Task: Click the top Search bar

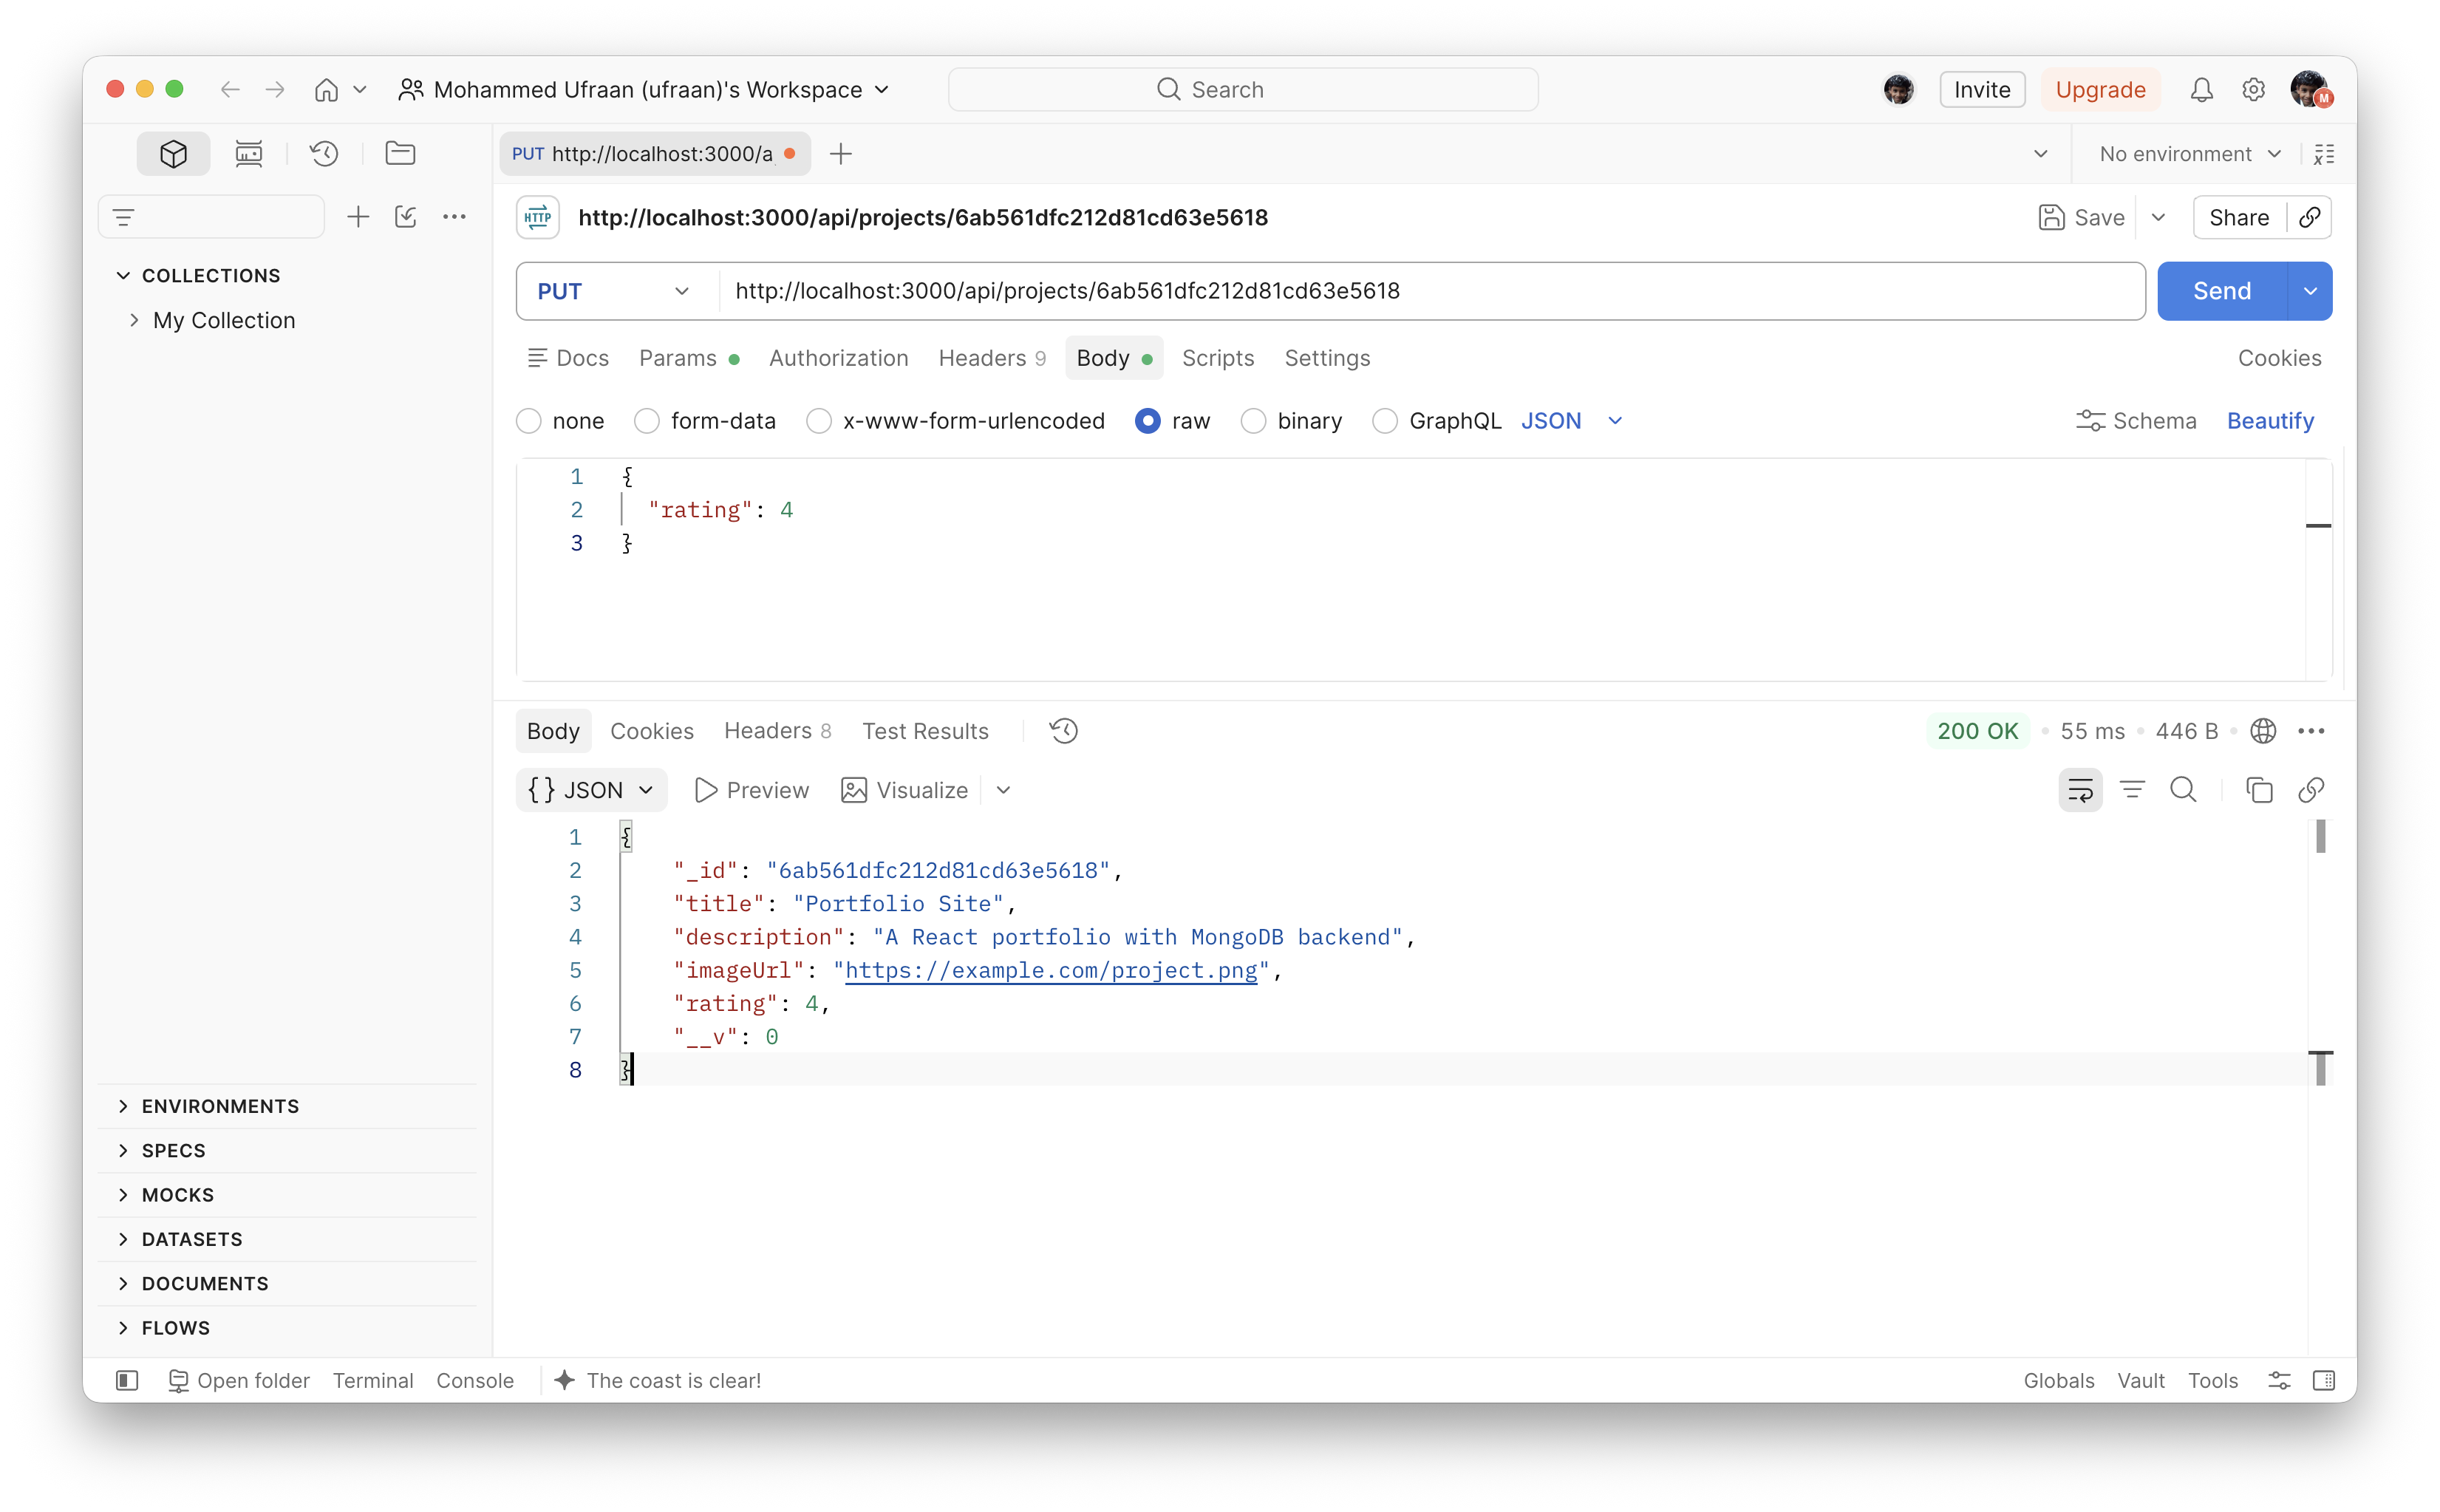Action: [1242, 90]
